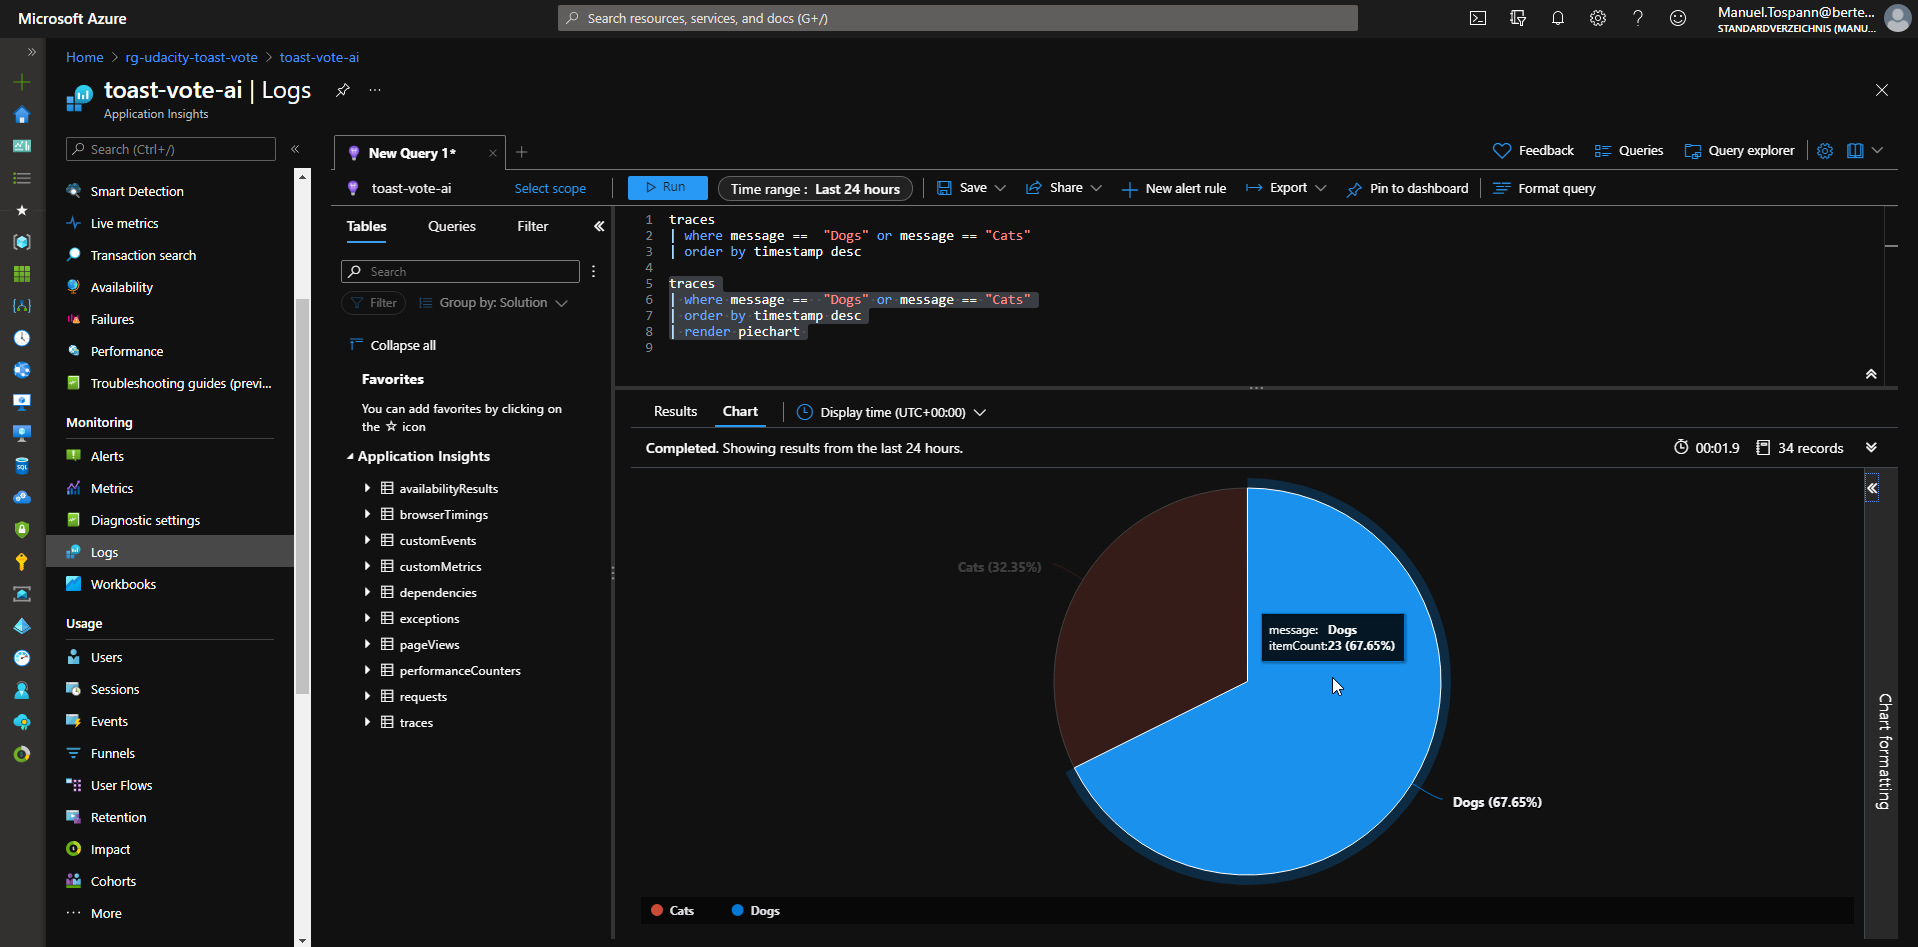Click Select scope link
The image size is (1918, 947).
point(550,188)
